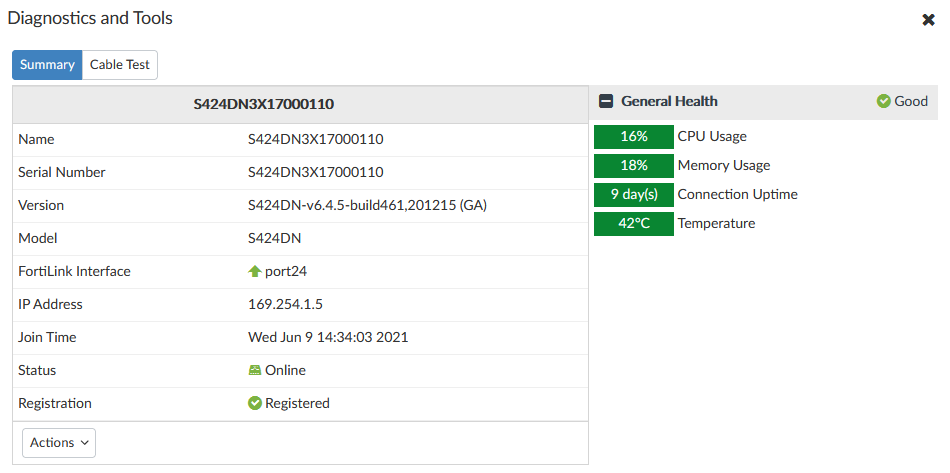Screen dimensions: 950x473
Task: Click the port24 FortiLink interface text
Action: tap(286, 271)
